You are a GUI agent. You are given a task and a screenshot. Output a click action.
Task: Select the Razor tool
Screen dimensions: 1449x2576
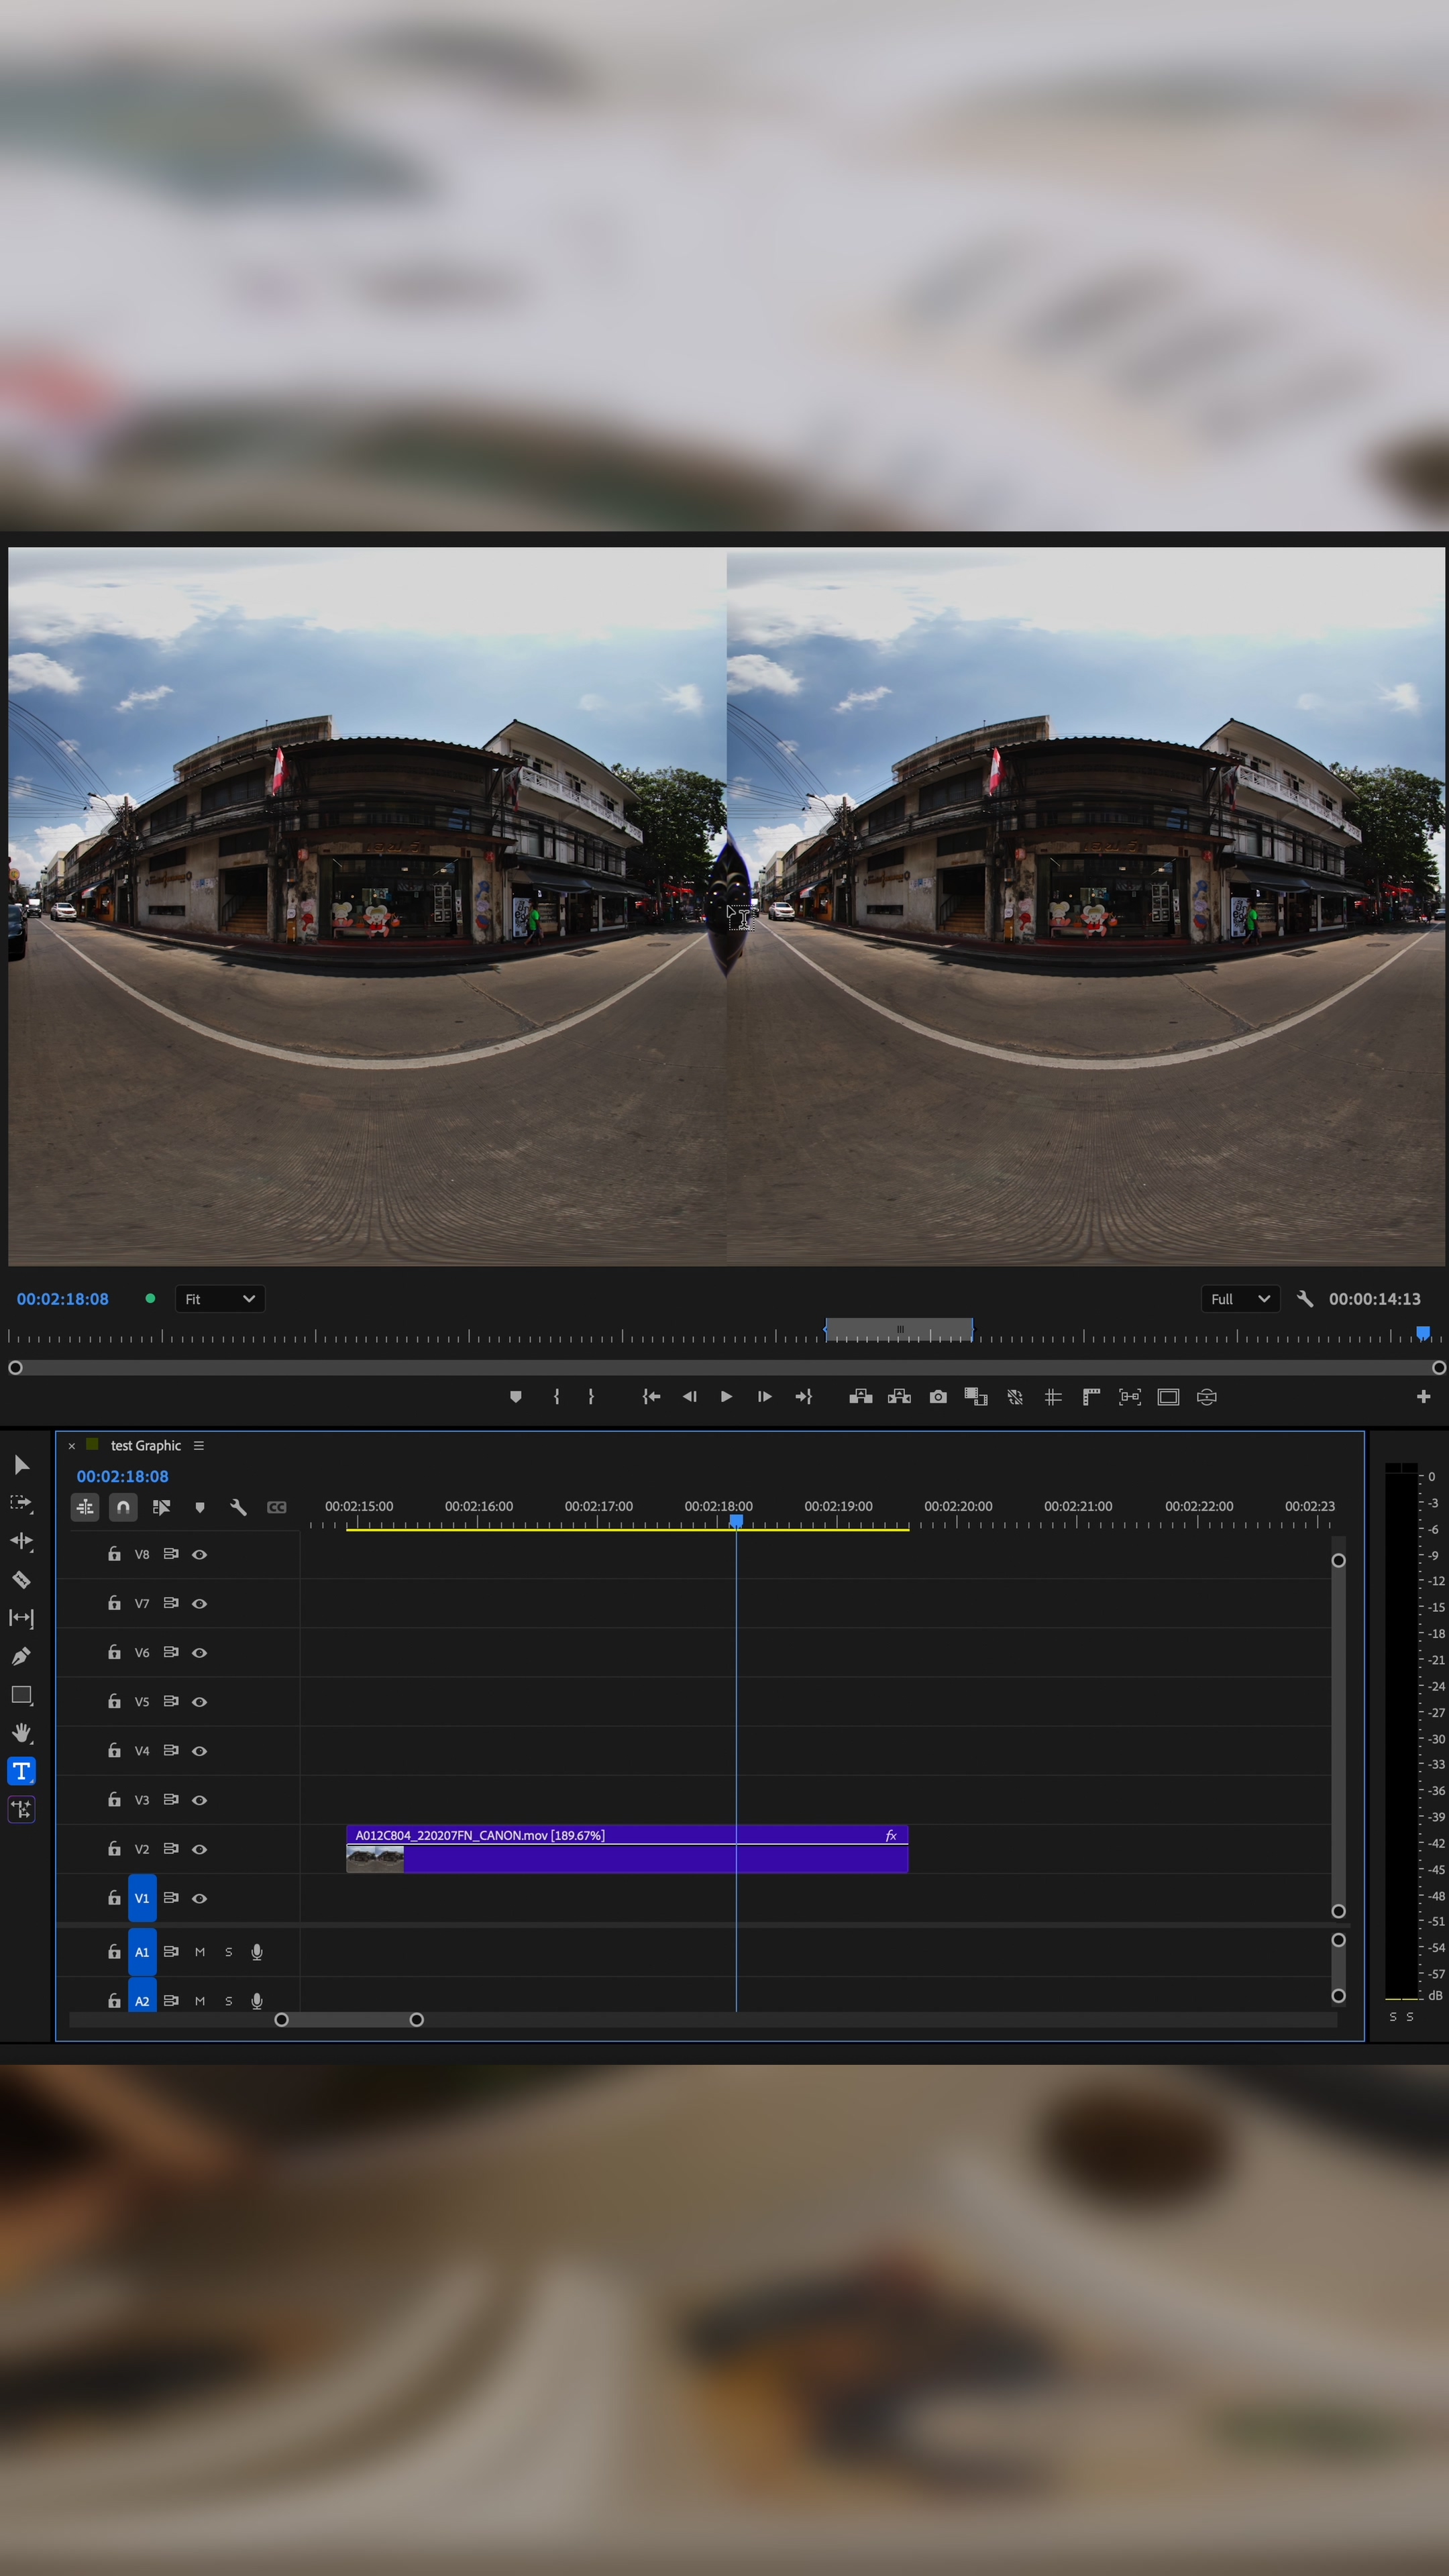pyautogui.click(x=21, y=1580)
